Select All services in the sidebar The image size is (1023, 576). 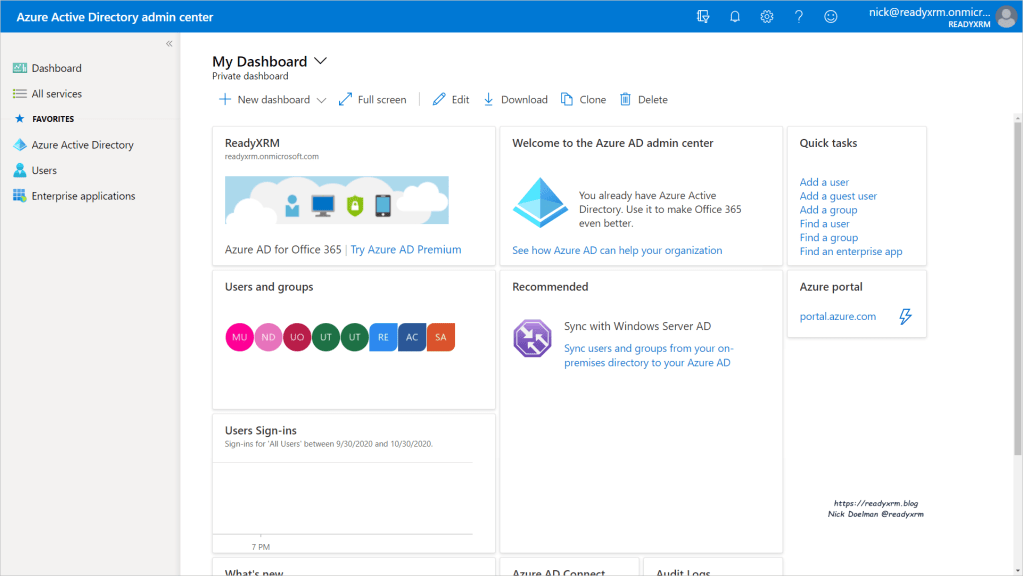click(x=56, y=94)
